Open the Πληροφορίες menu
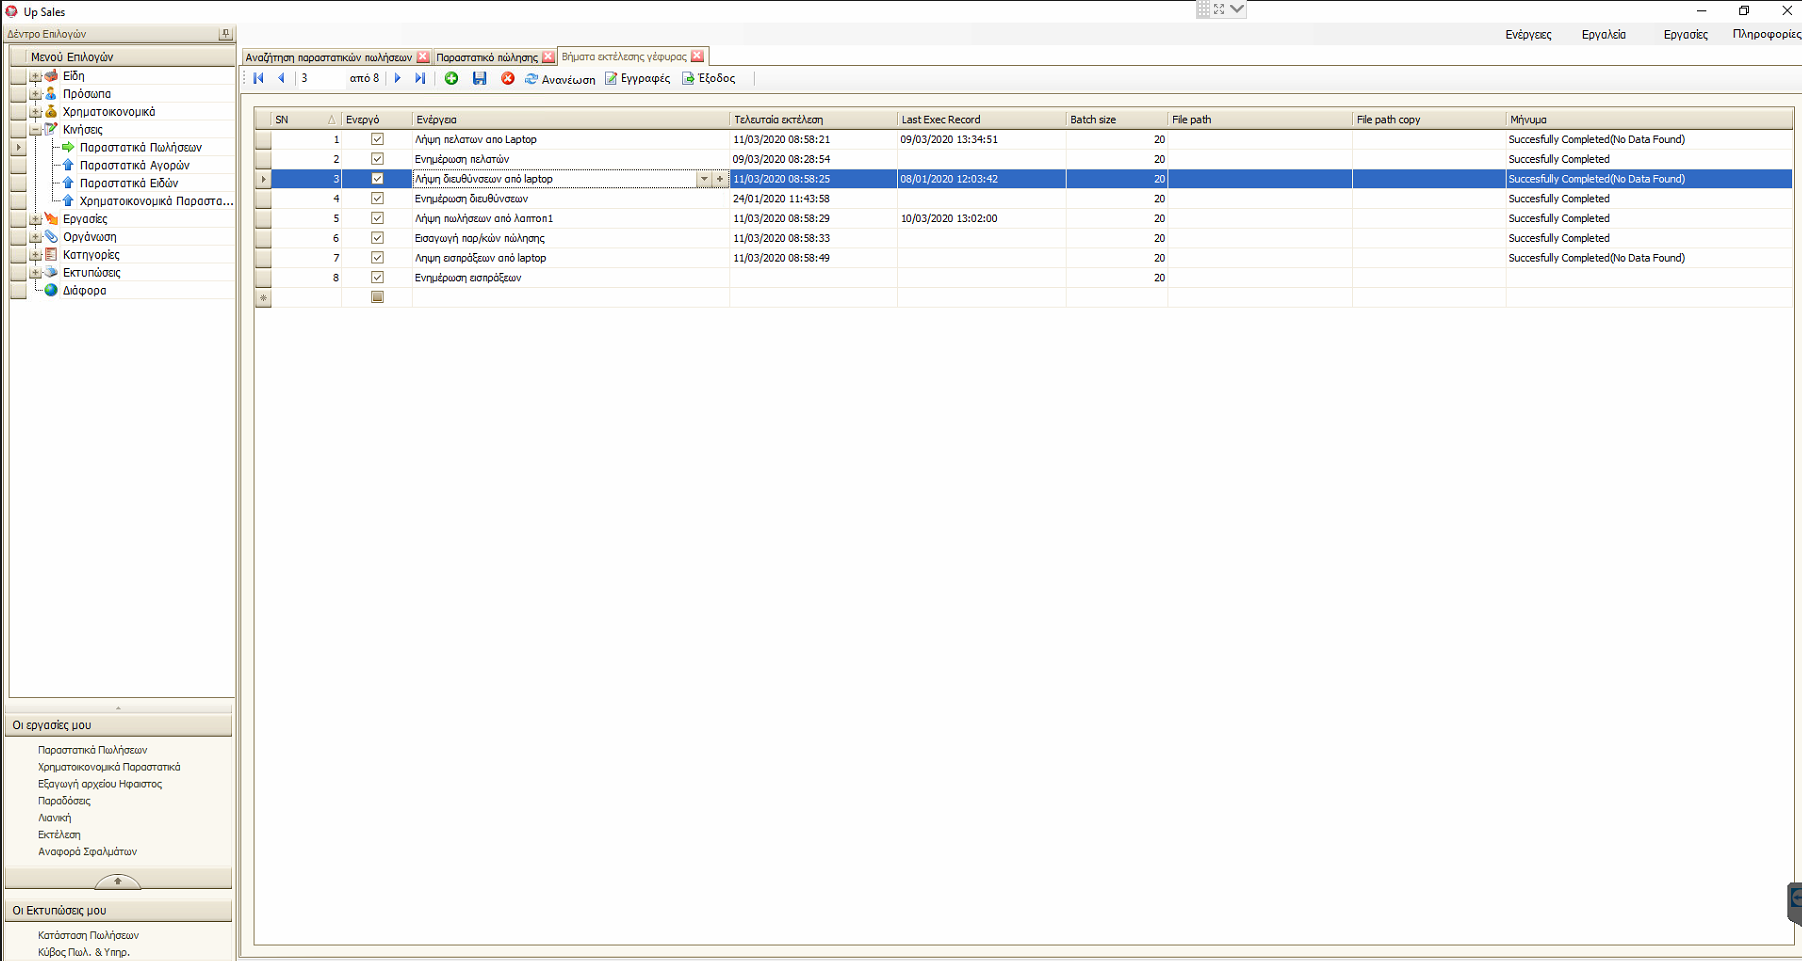The height and width of the screenshot is (961, 1802). (1767, 34)
